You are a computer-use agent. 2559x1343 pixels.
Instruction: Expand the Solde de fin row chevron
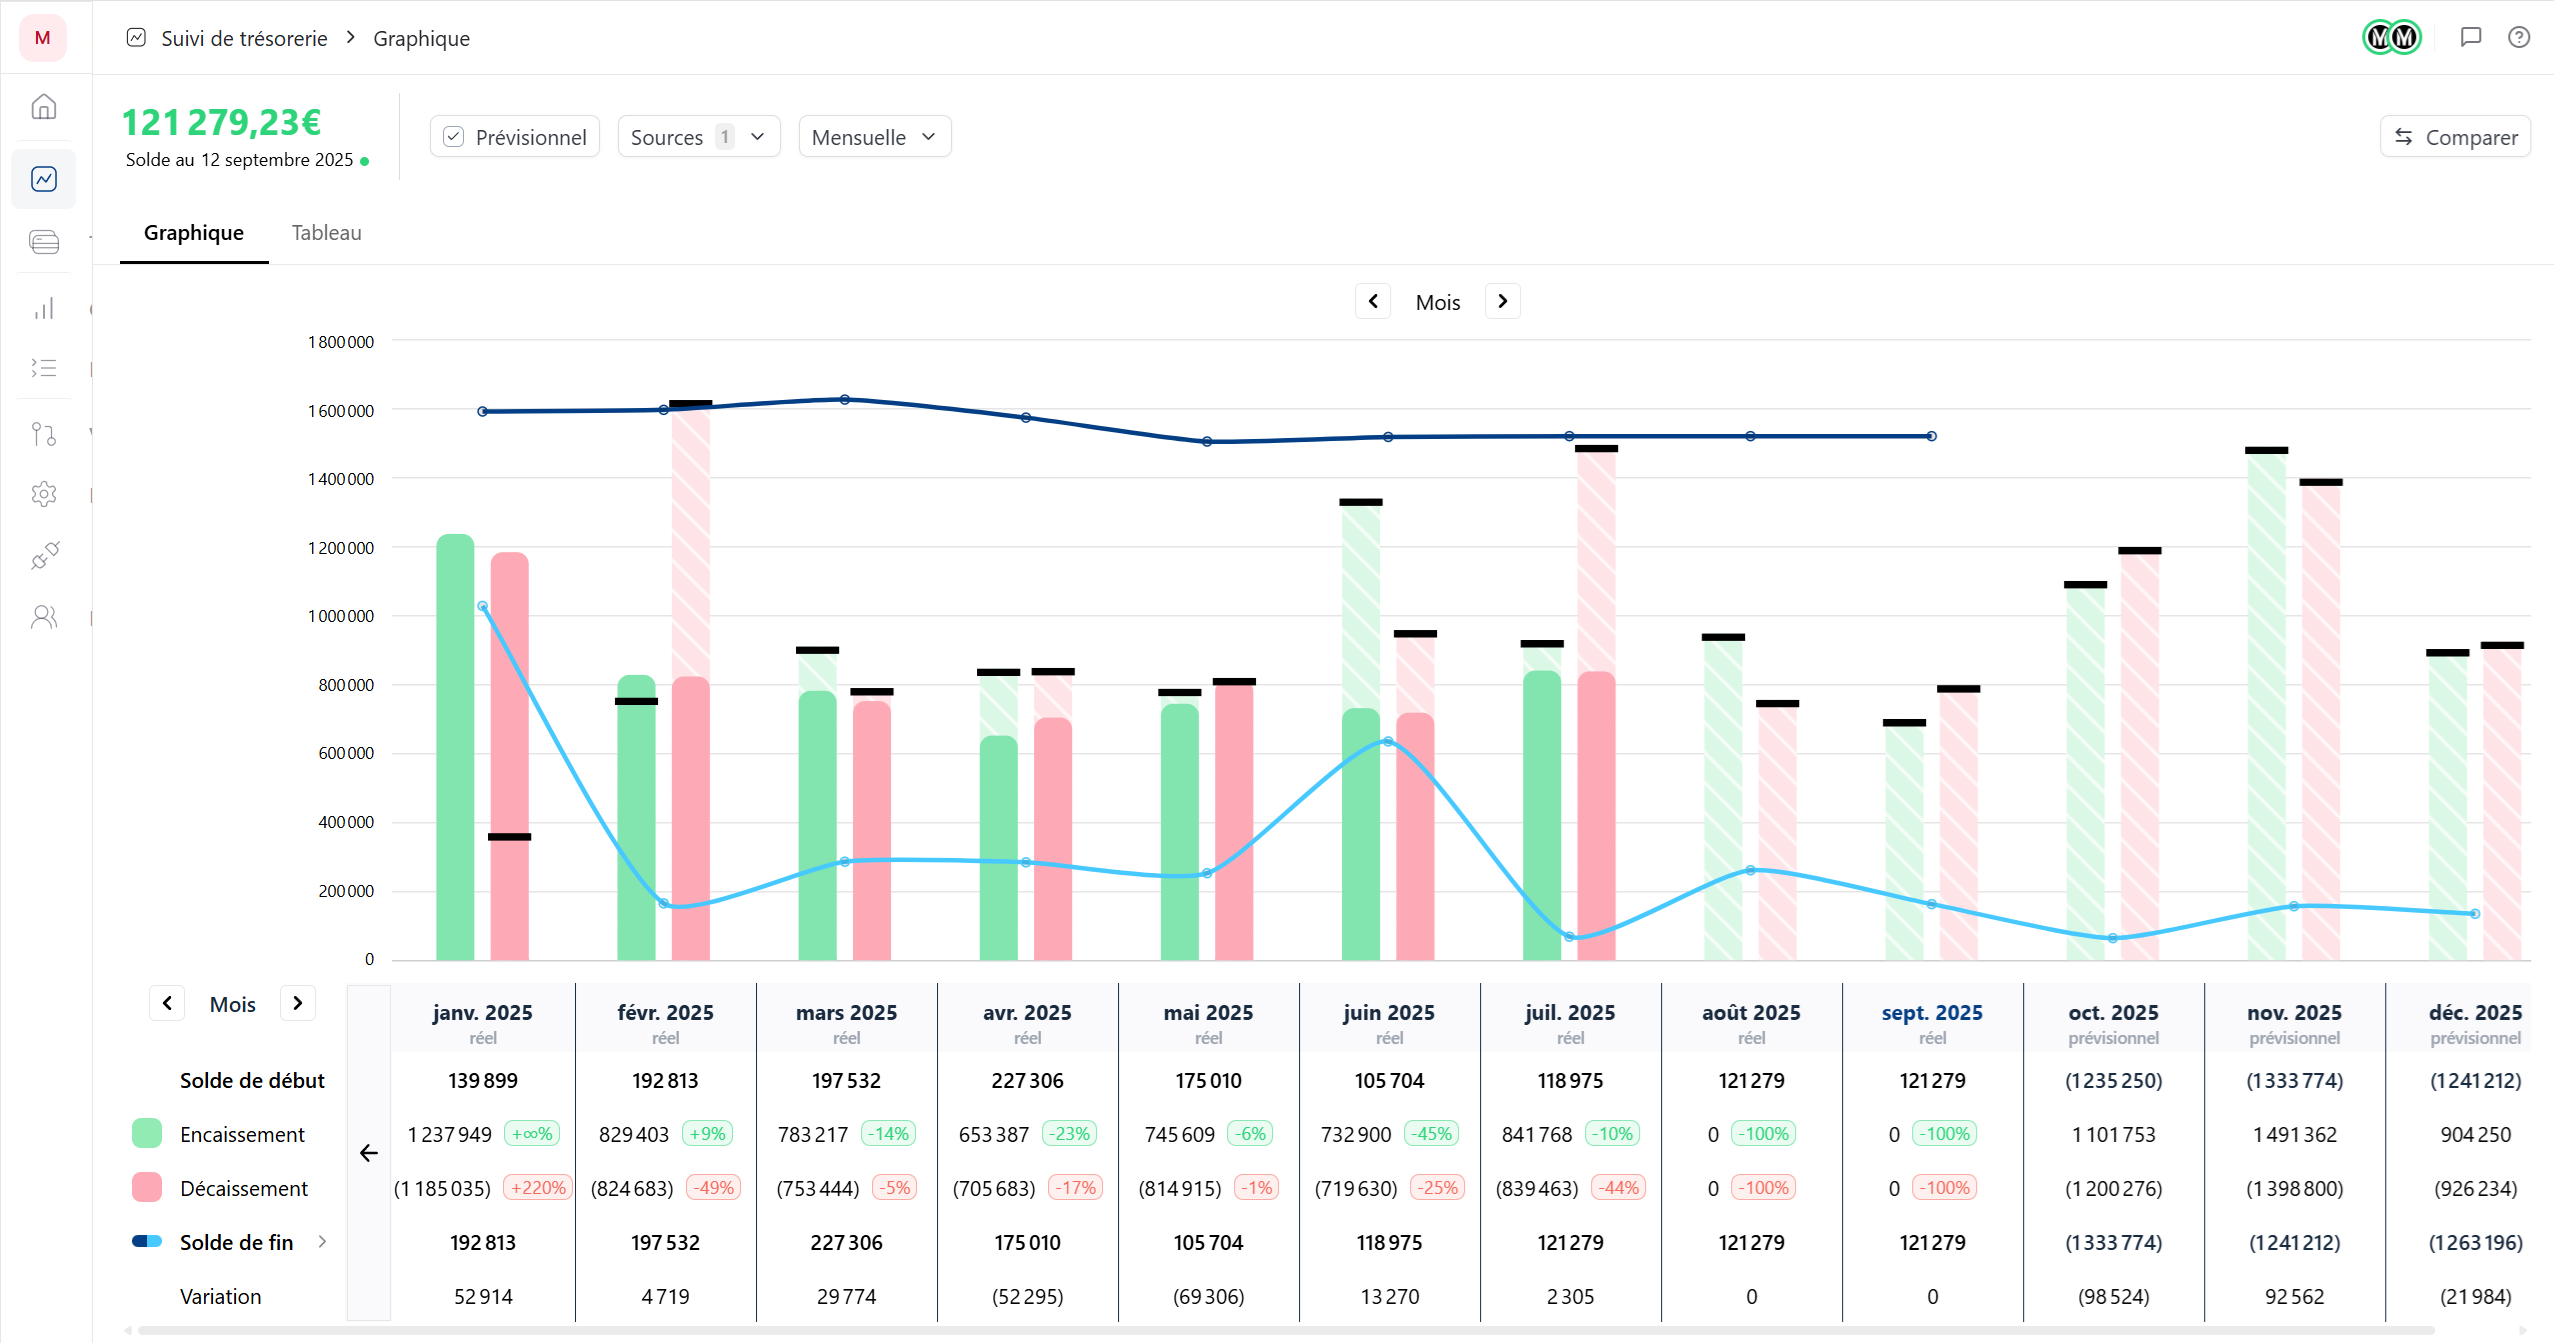322,1241
